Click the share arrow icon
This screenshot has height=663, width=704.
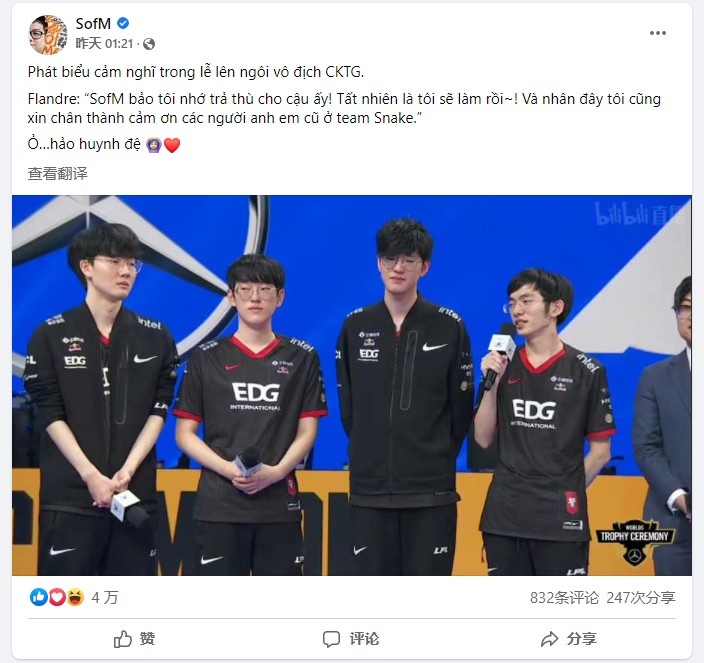tap(550, 639)
